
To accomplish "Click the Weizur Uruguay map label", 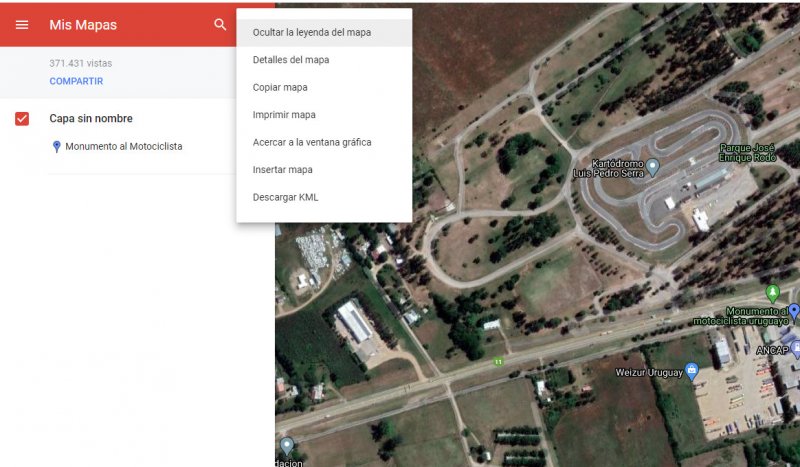I will (x=648, y=373).
